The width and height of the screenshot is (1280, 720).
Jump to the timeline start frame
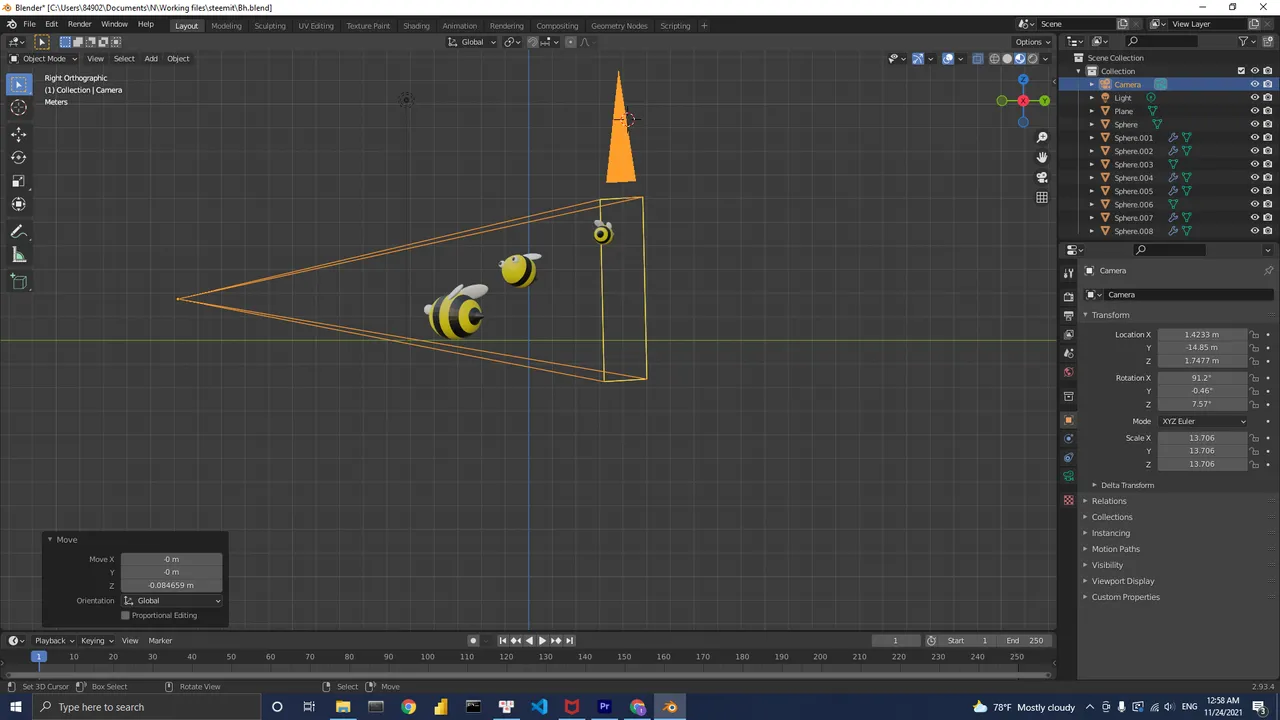[503, 640]
